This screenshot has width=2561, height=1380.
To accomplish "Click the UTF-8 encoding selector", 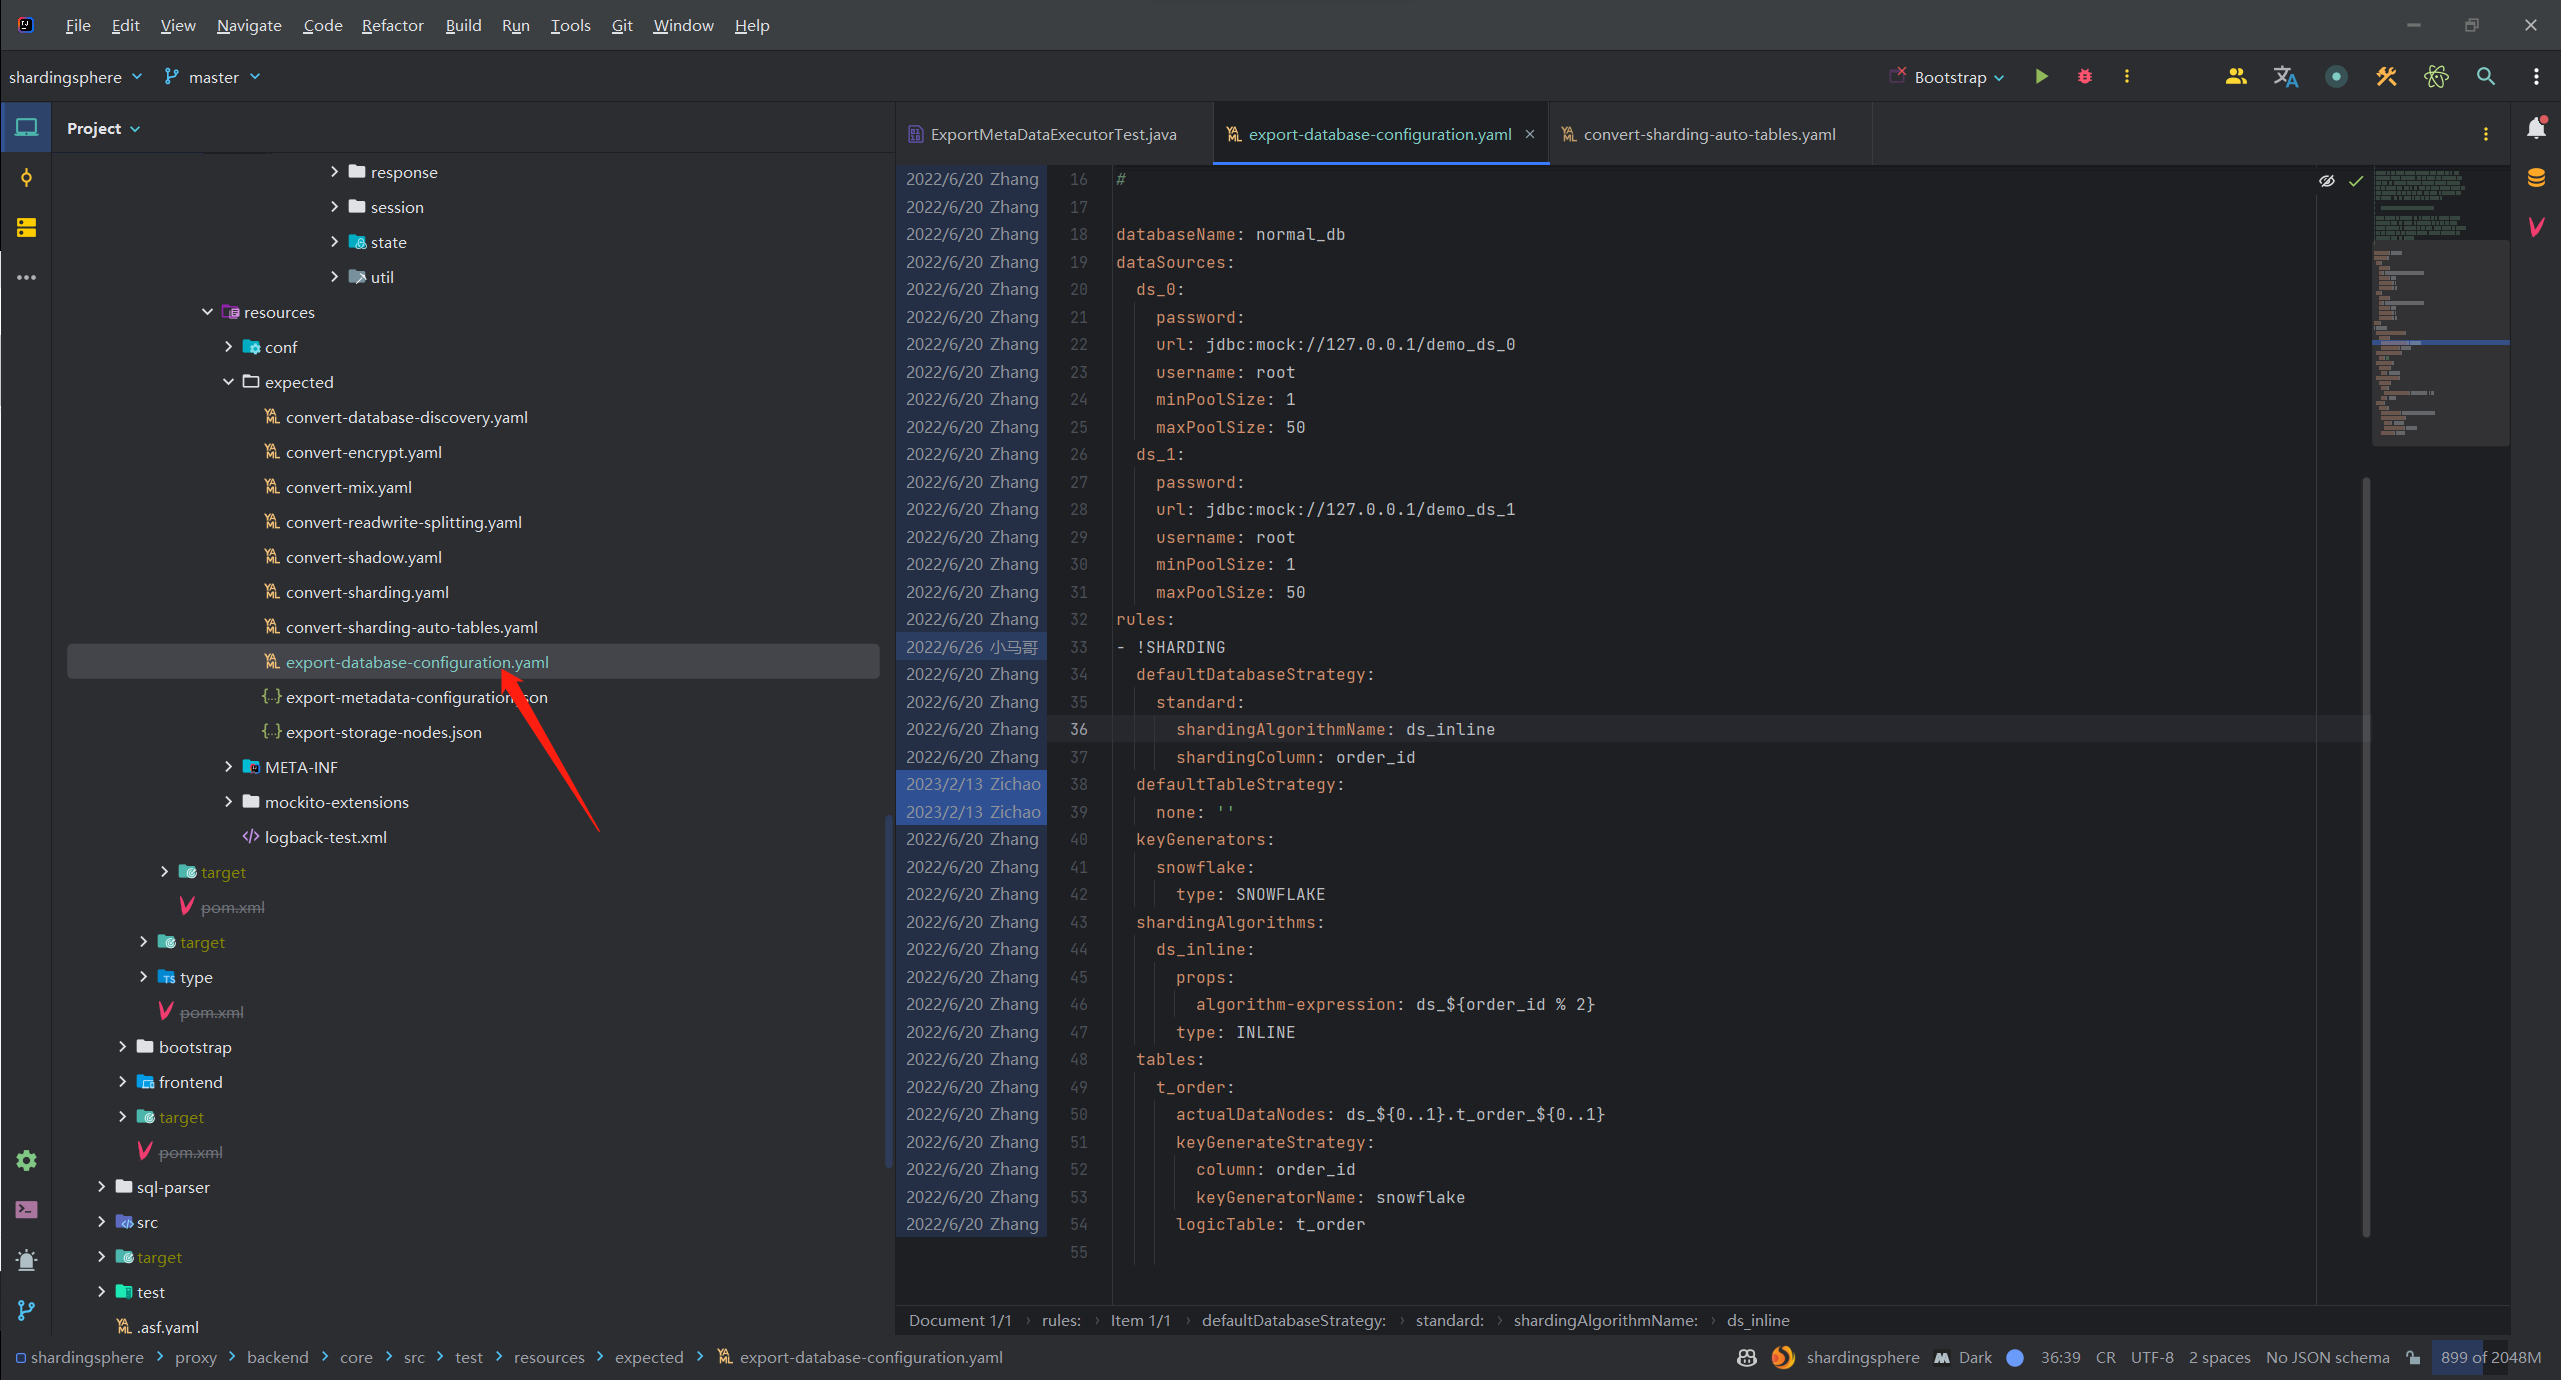I will tap(2151, 1357).
